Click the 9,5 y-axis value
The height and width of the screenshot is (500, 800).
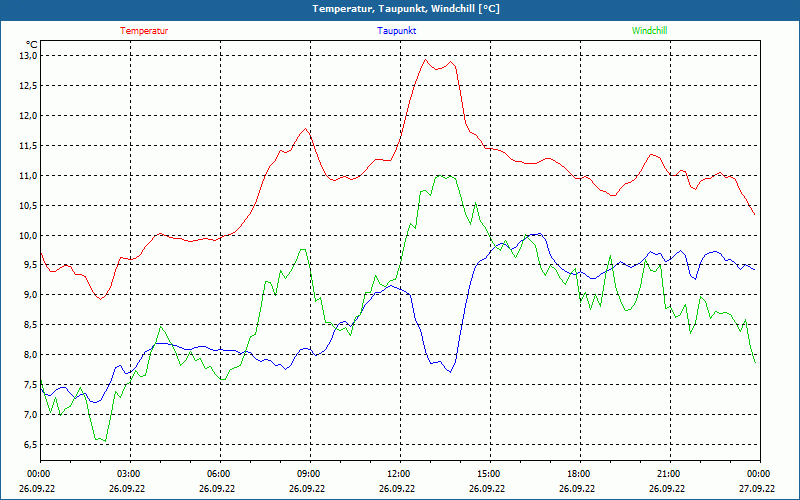point(31,264)
